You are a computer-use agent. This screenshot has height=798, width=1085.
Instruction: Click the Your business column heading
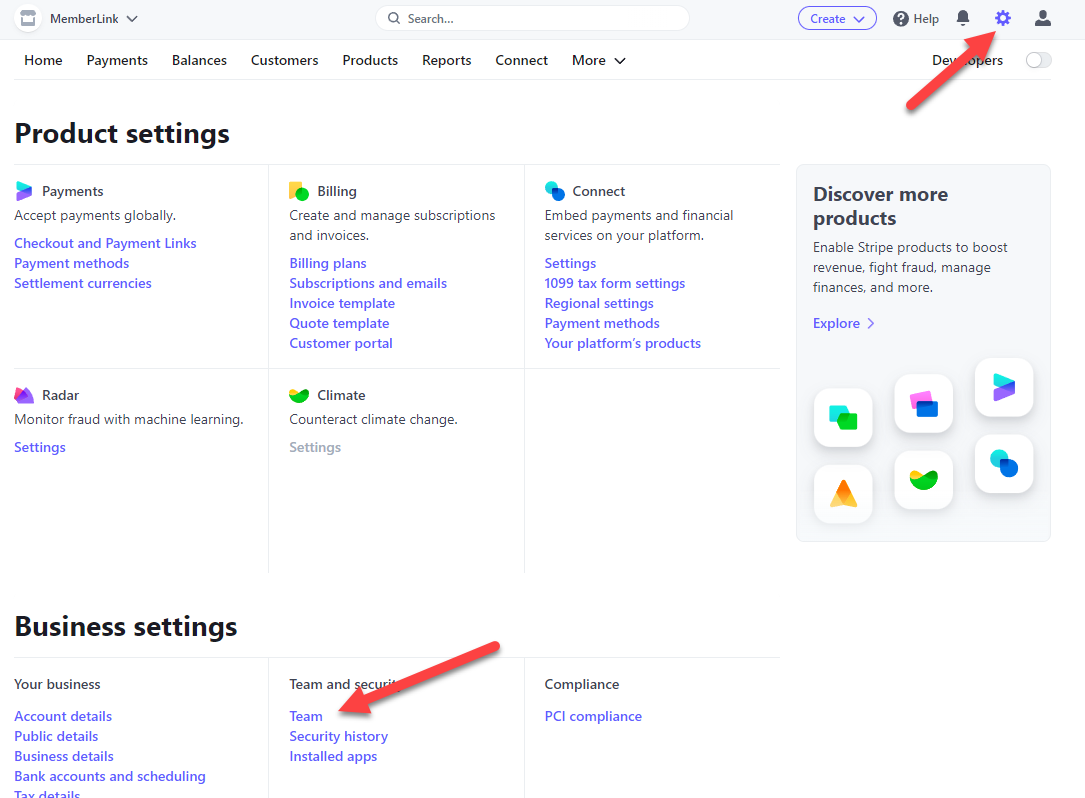pos(57,684)
